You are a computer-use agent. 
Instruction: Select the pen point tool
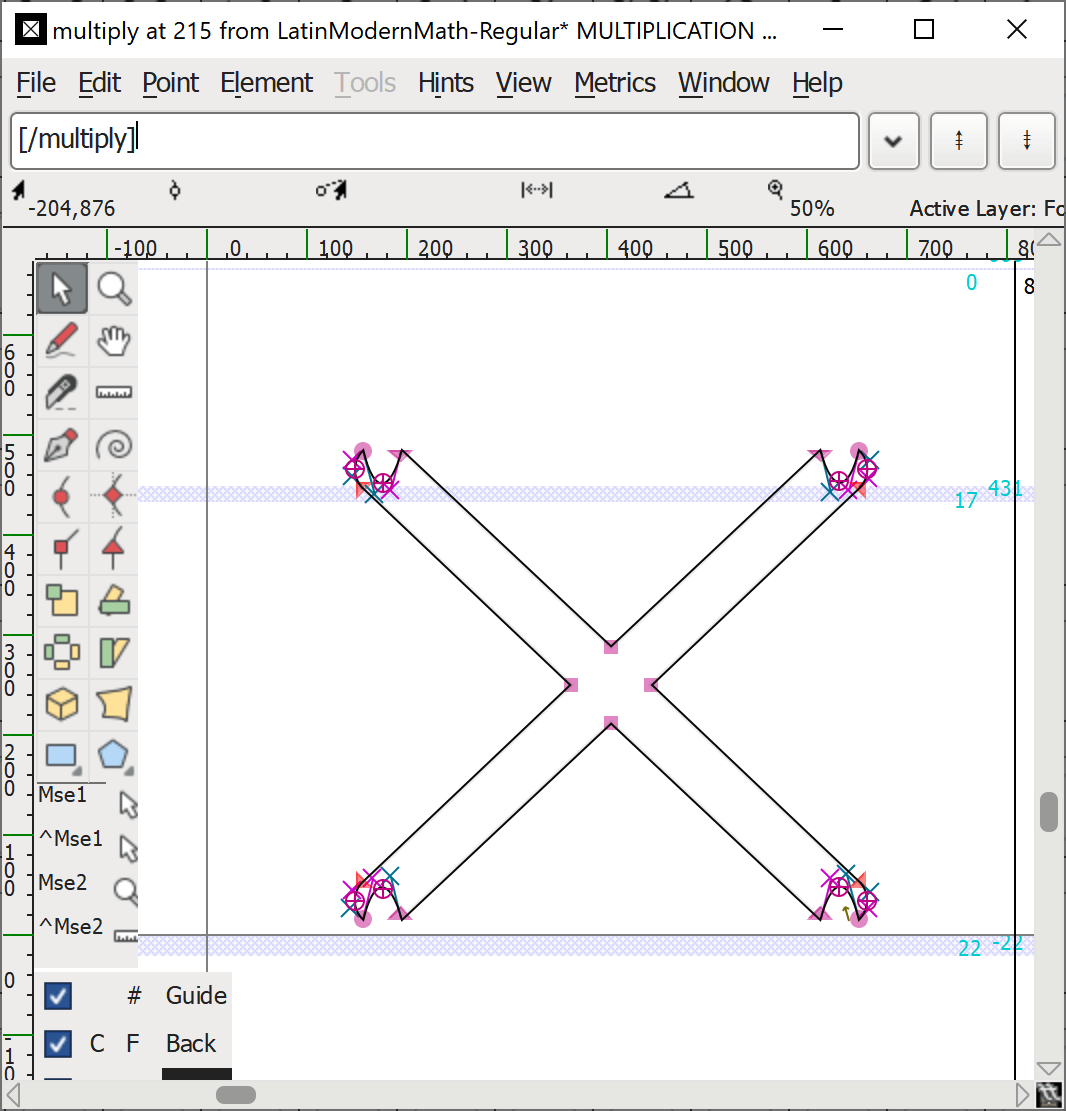pyautogui.click(x=62, y=445)
